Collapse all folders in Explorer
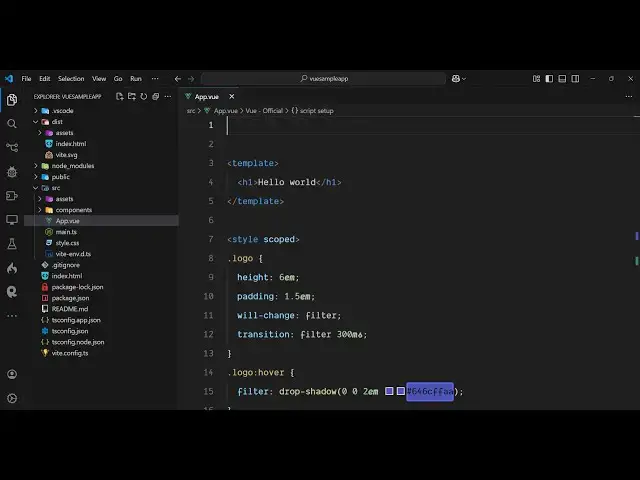Viewport: 640px width, 480px height. [156, 97]
